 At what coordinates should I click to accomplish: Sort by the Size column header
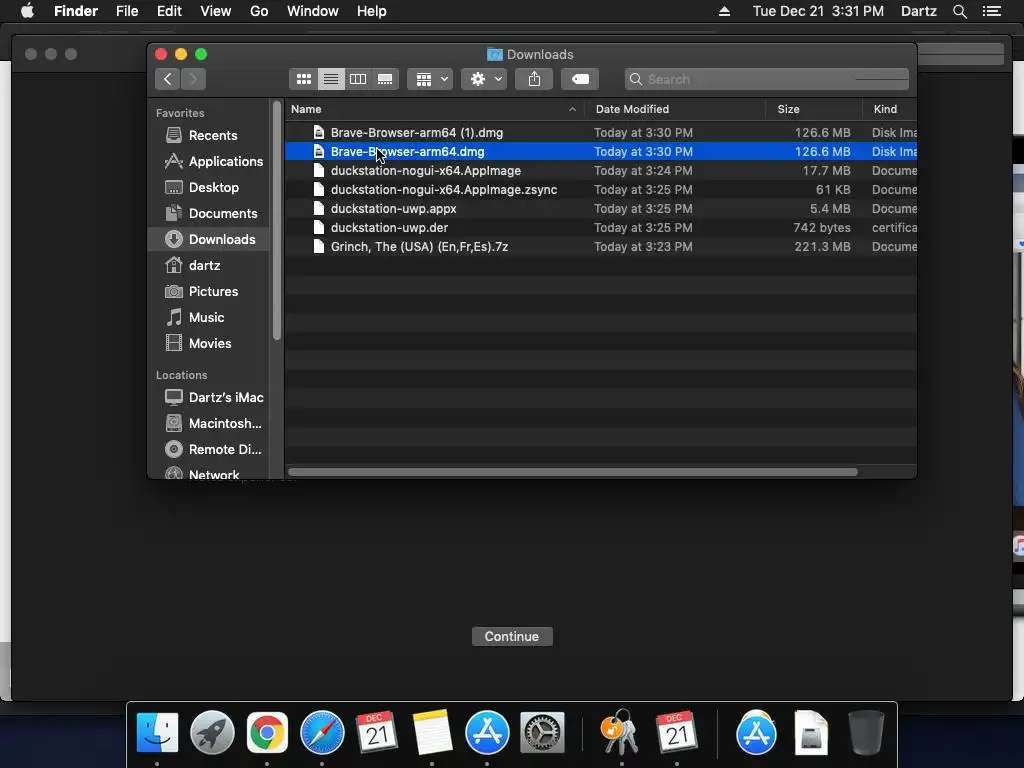pos(814,109)
